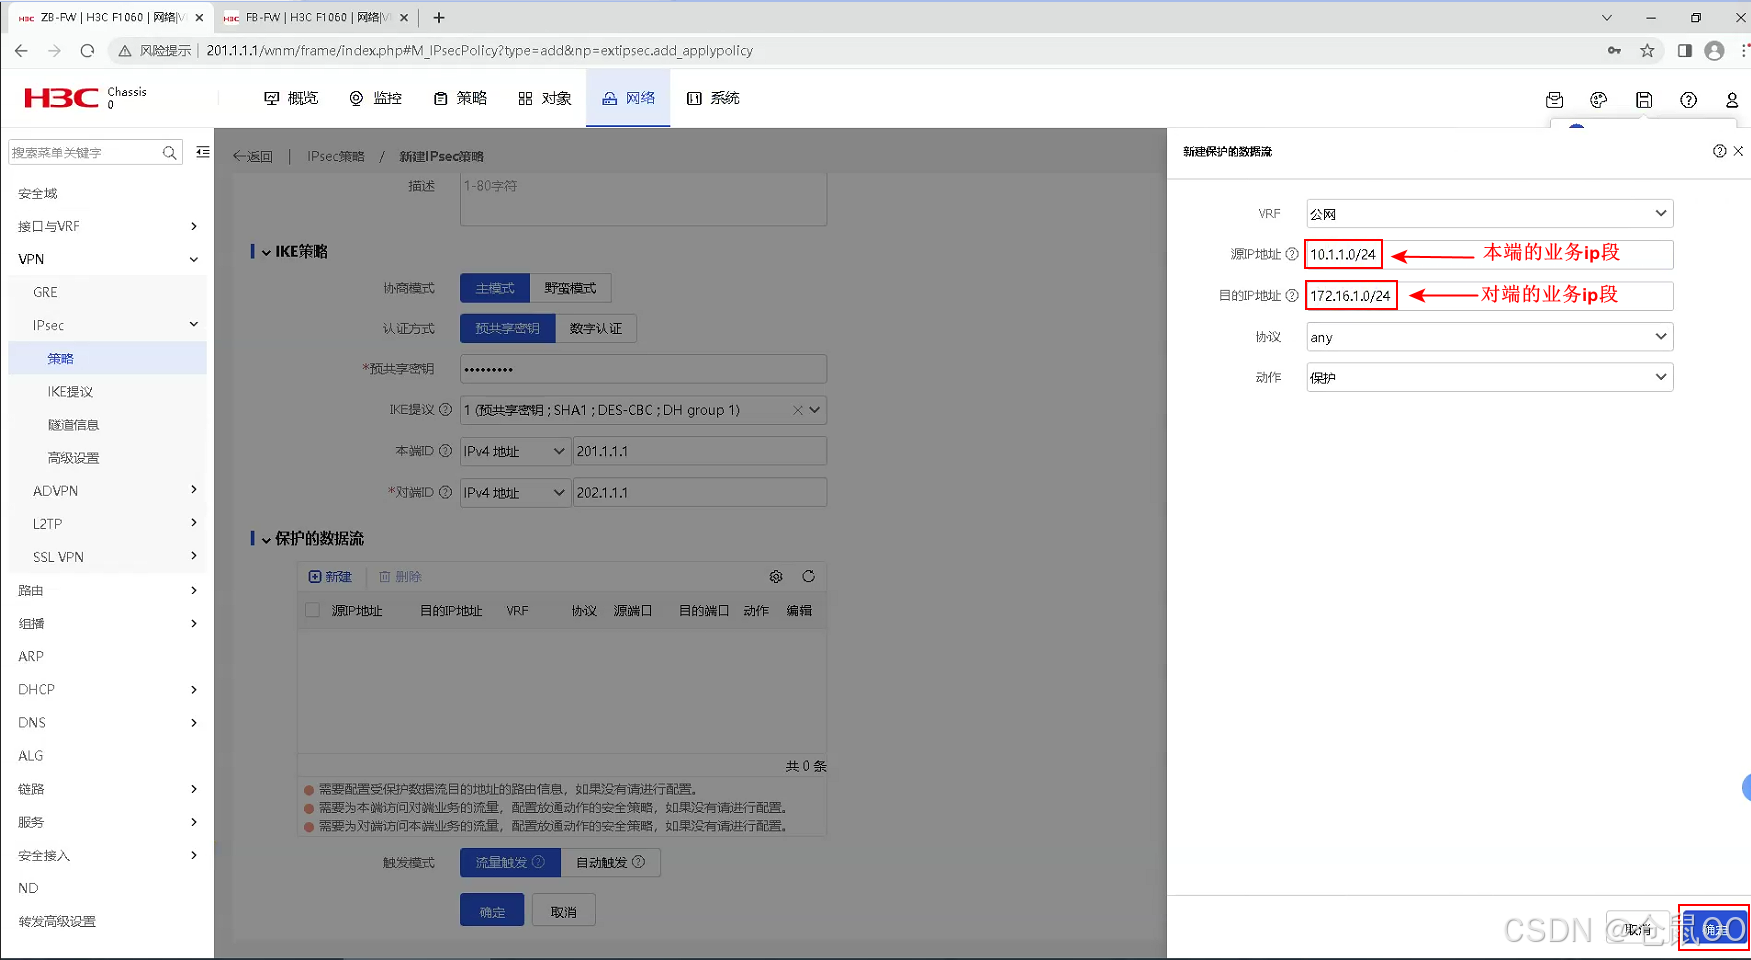
Task: Click the save configuration icon
Action: tap(1643, 100)
